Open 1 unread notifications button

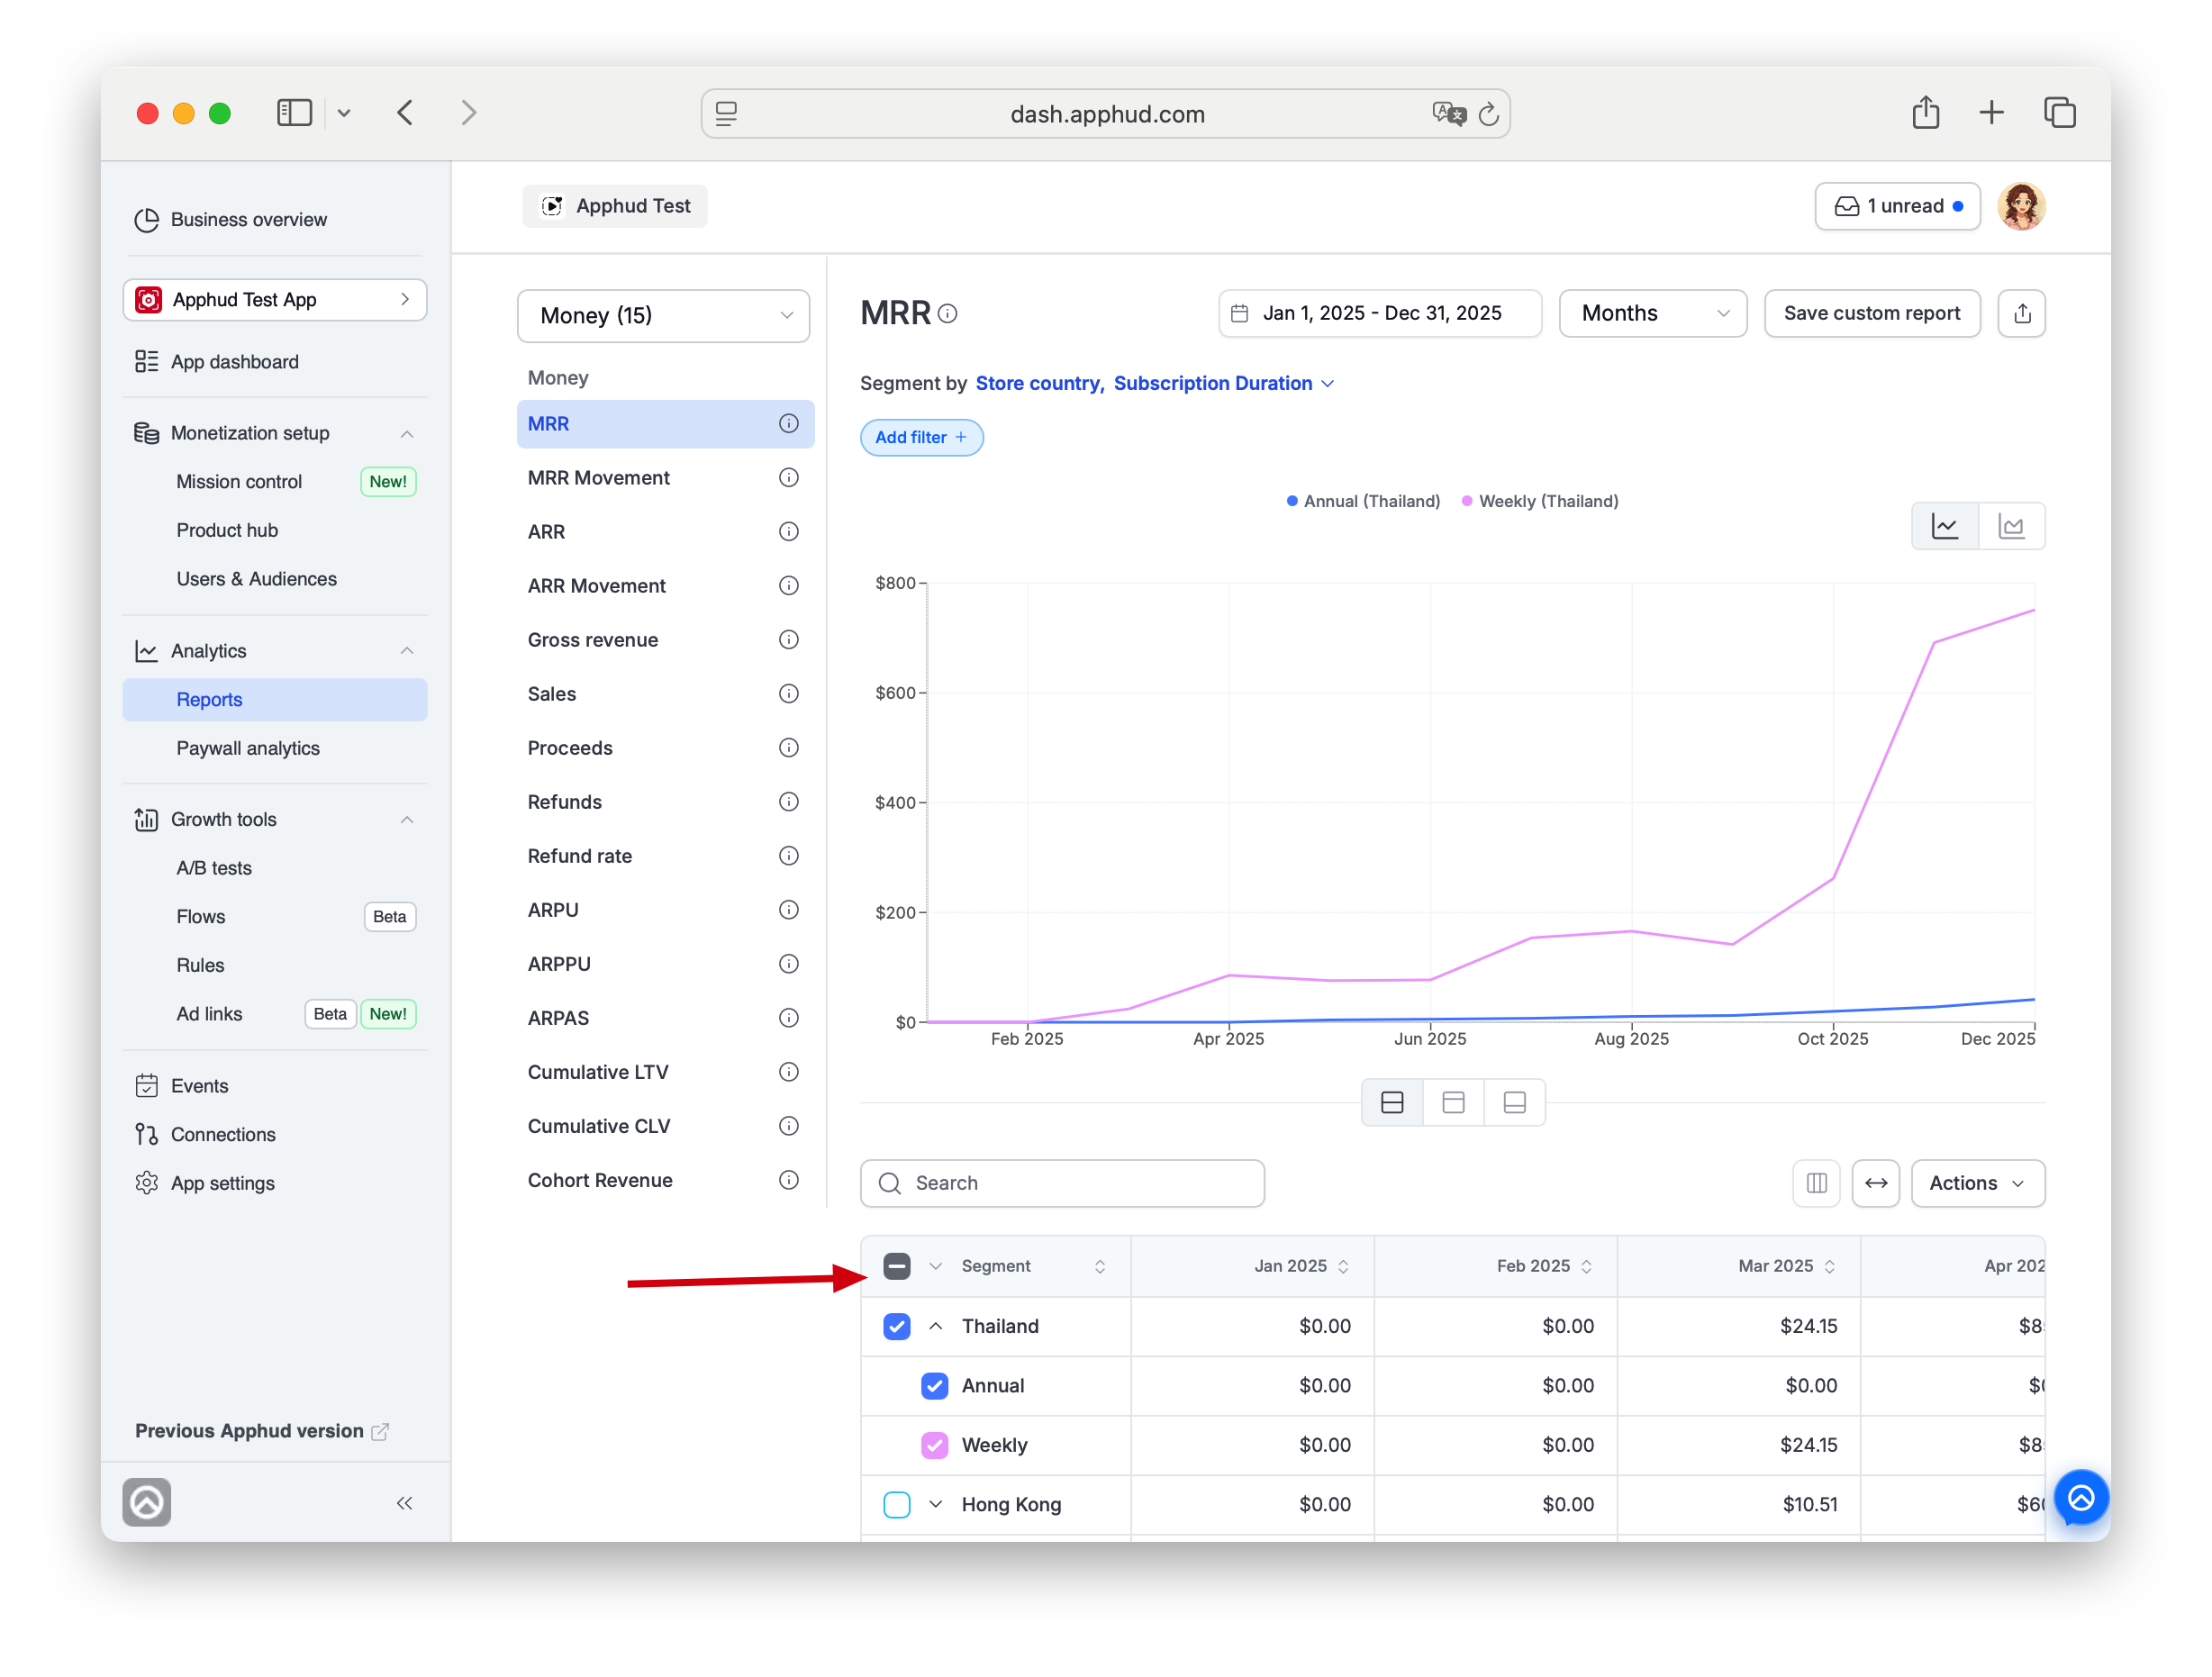coord(1897,206)
